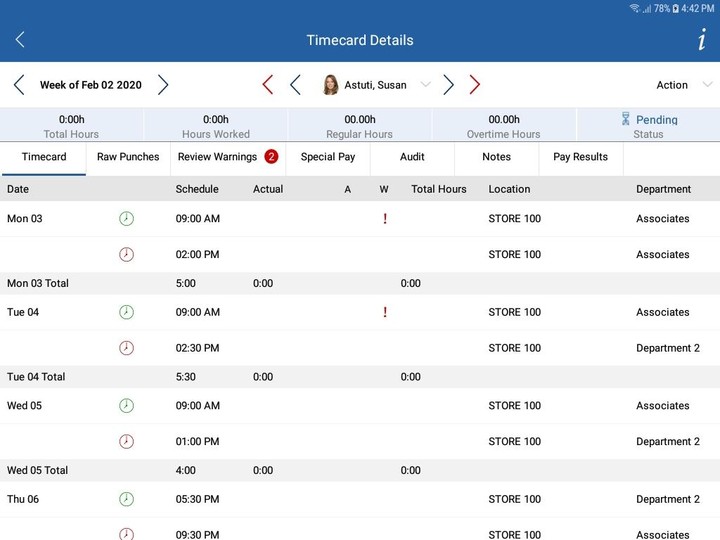Open the Special Pay tab

click(328, 157)
